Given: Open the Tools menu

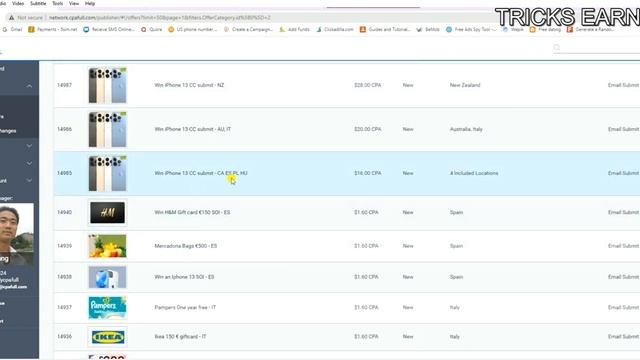Looking at the screenshot, I should [x=58, y=3].
